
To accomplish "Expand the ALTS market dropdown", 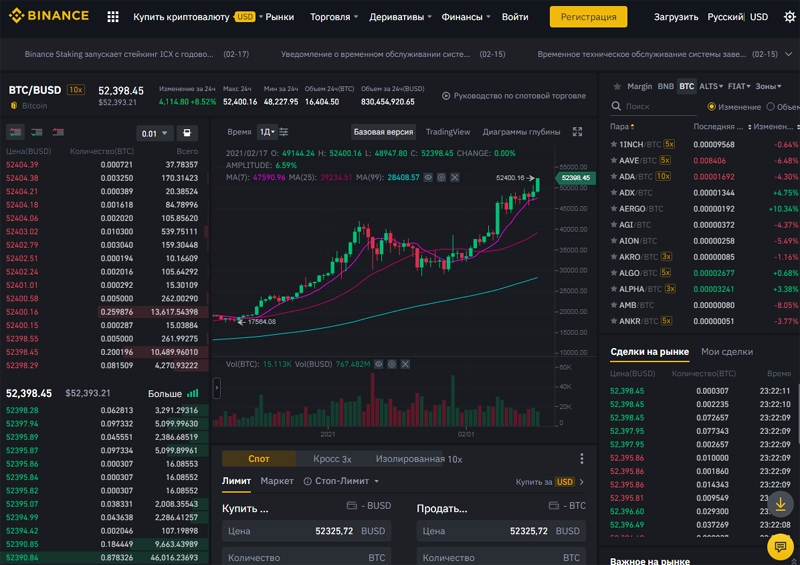I will point(711,87).
